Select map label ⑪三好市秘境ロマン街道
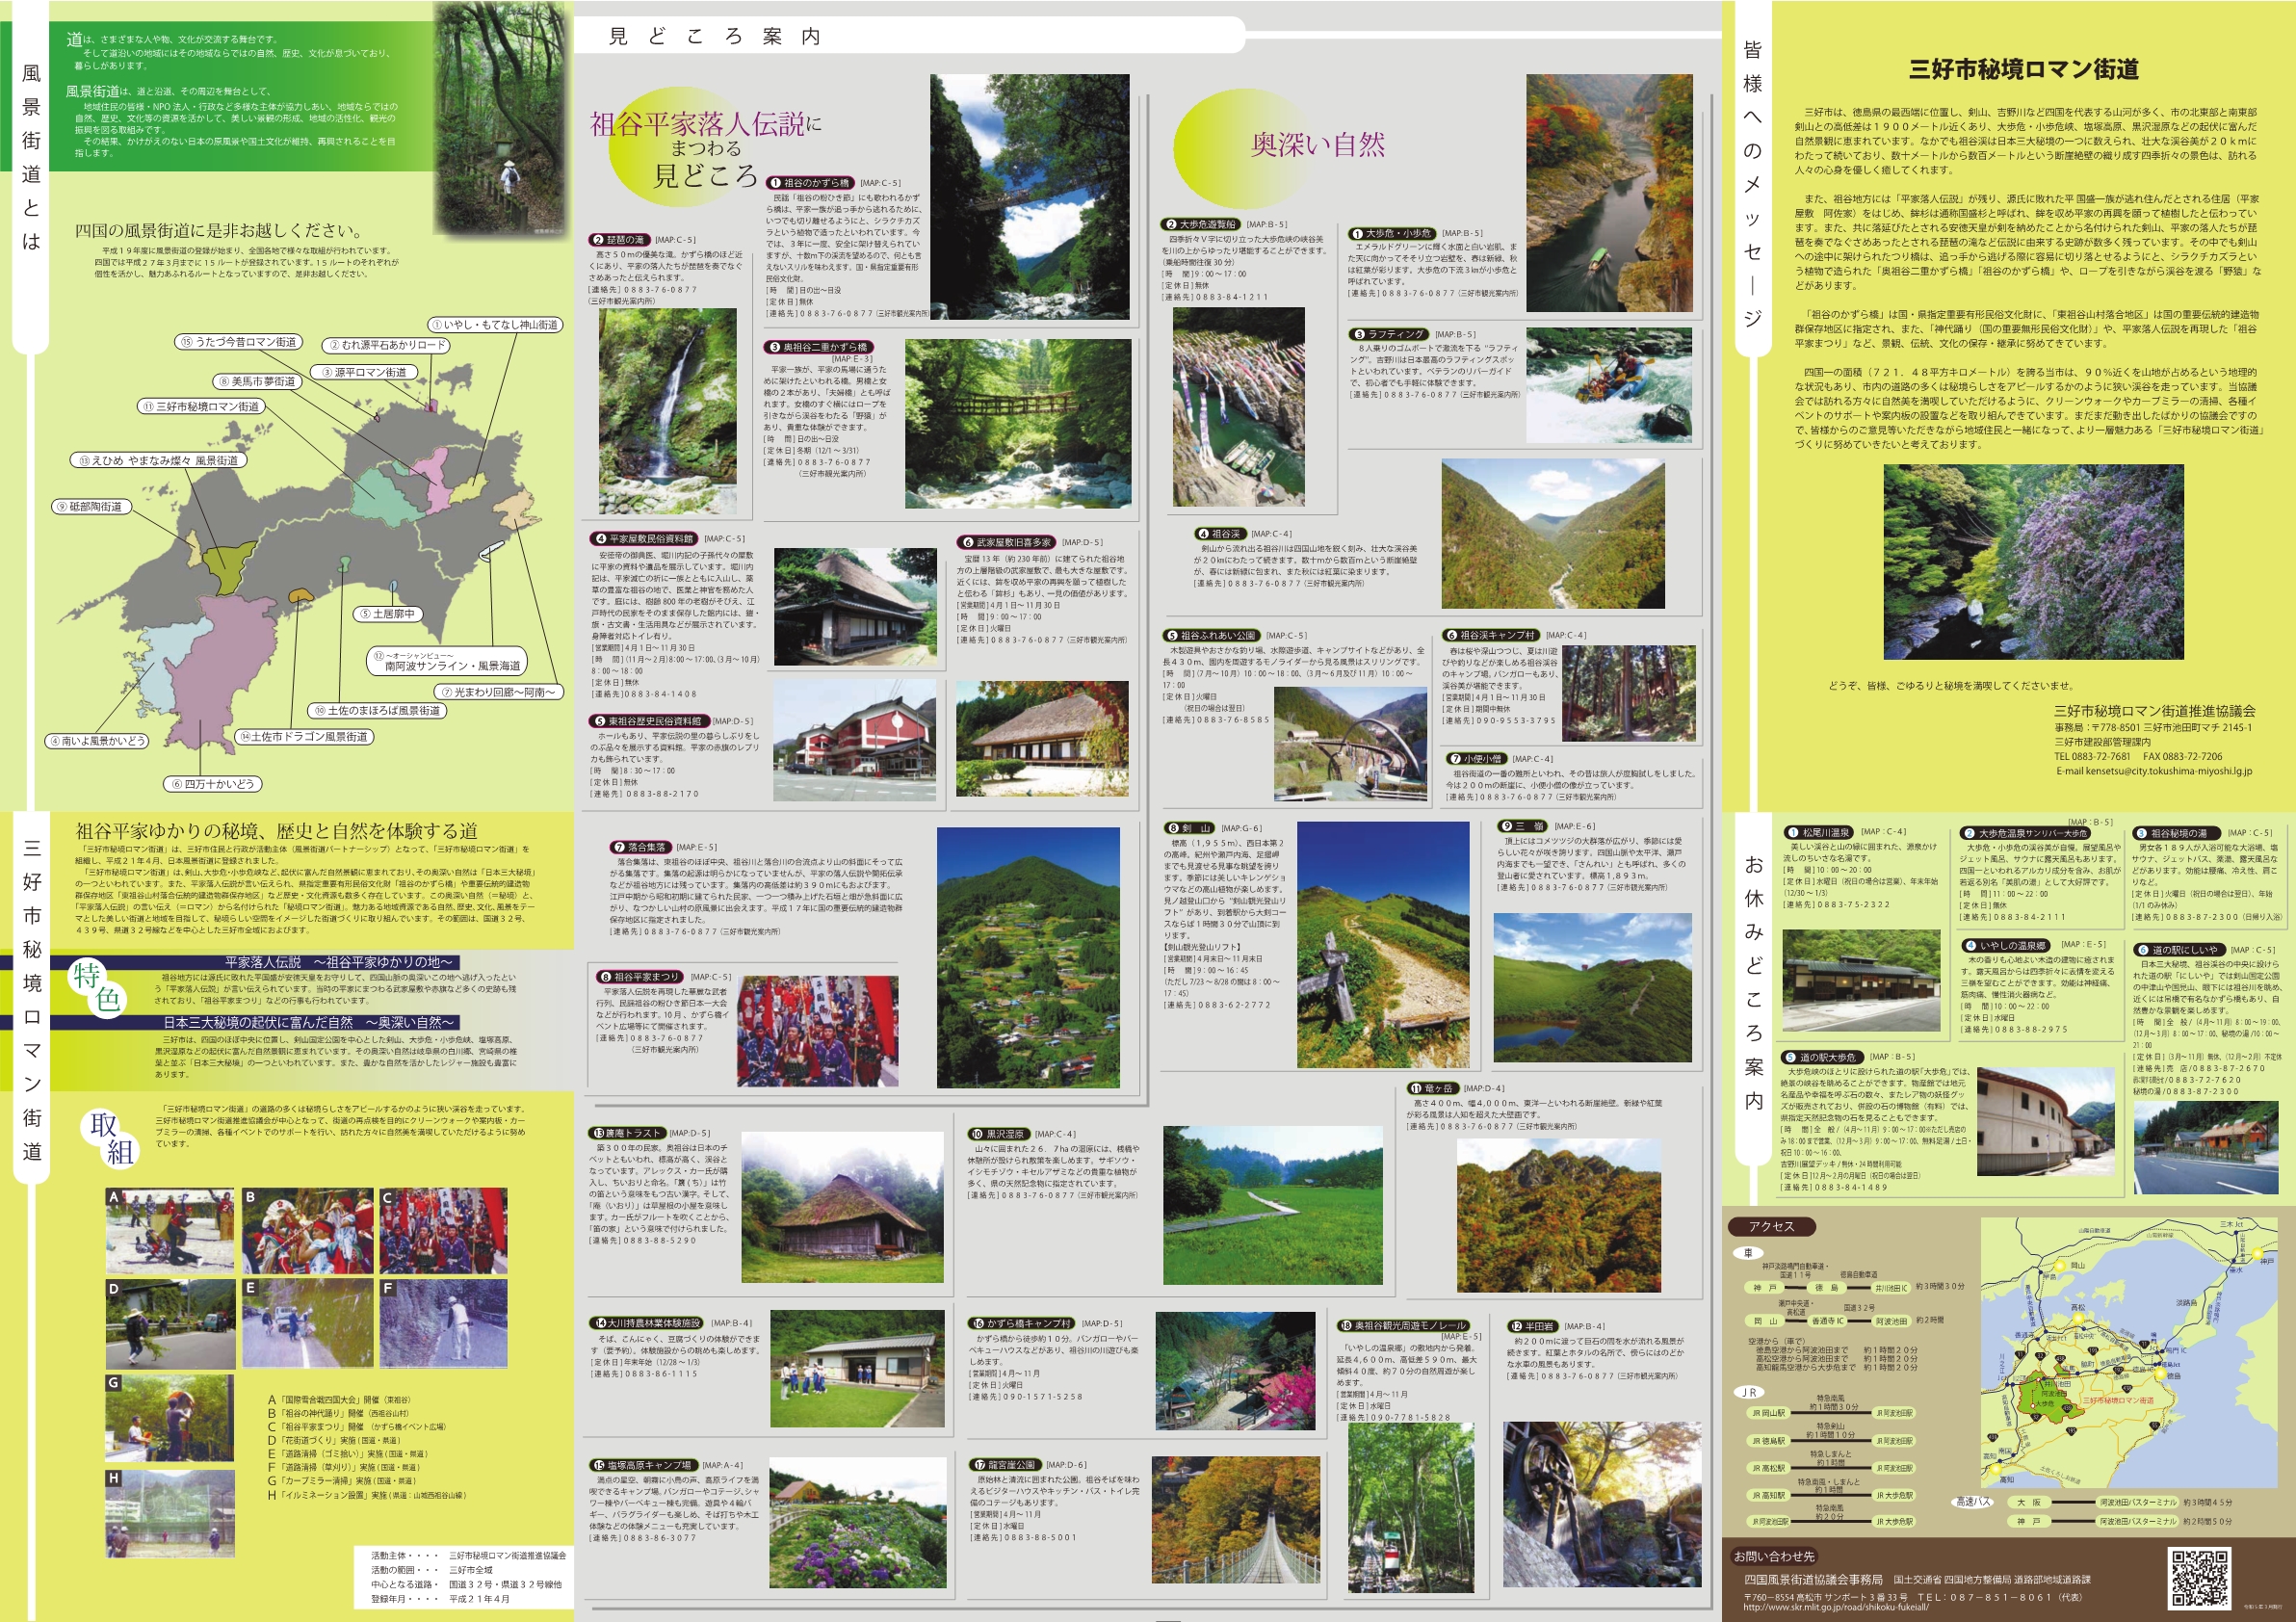This screenshot has height=1622, width=2296. (201, 407)
